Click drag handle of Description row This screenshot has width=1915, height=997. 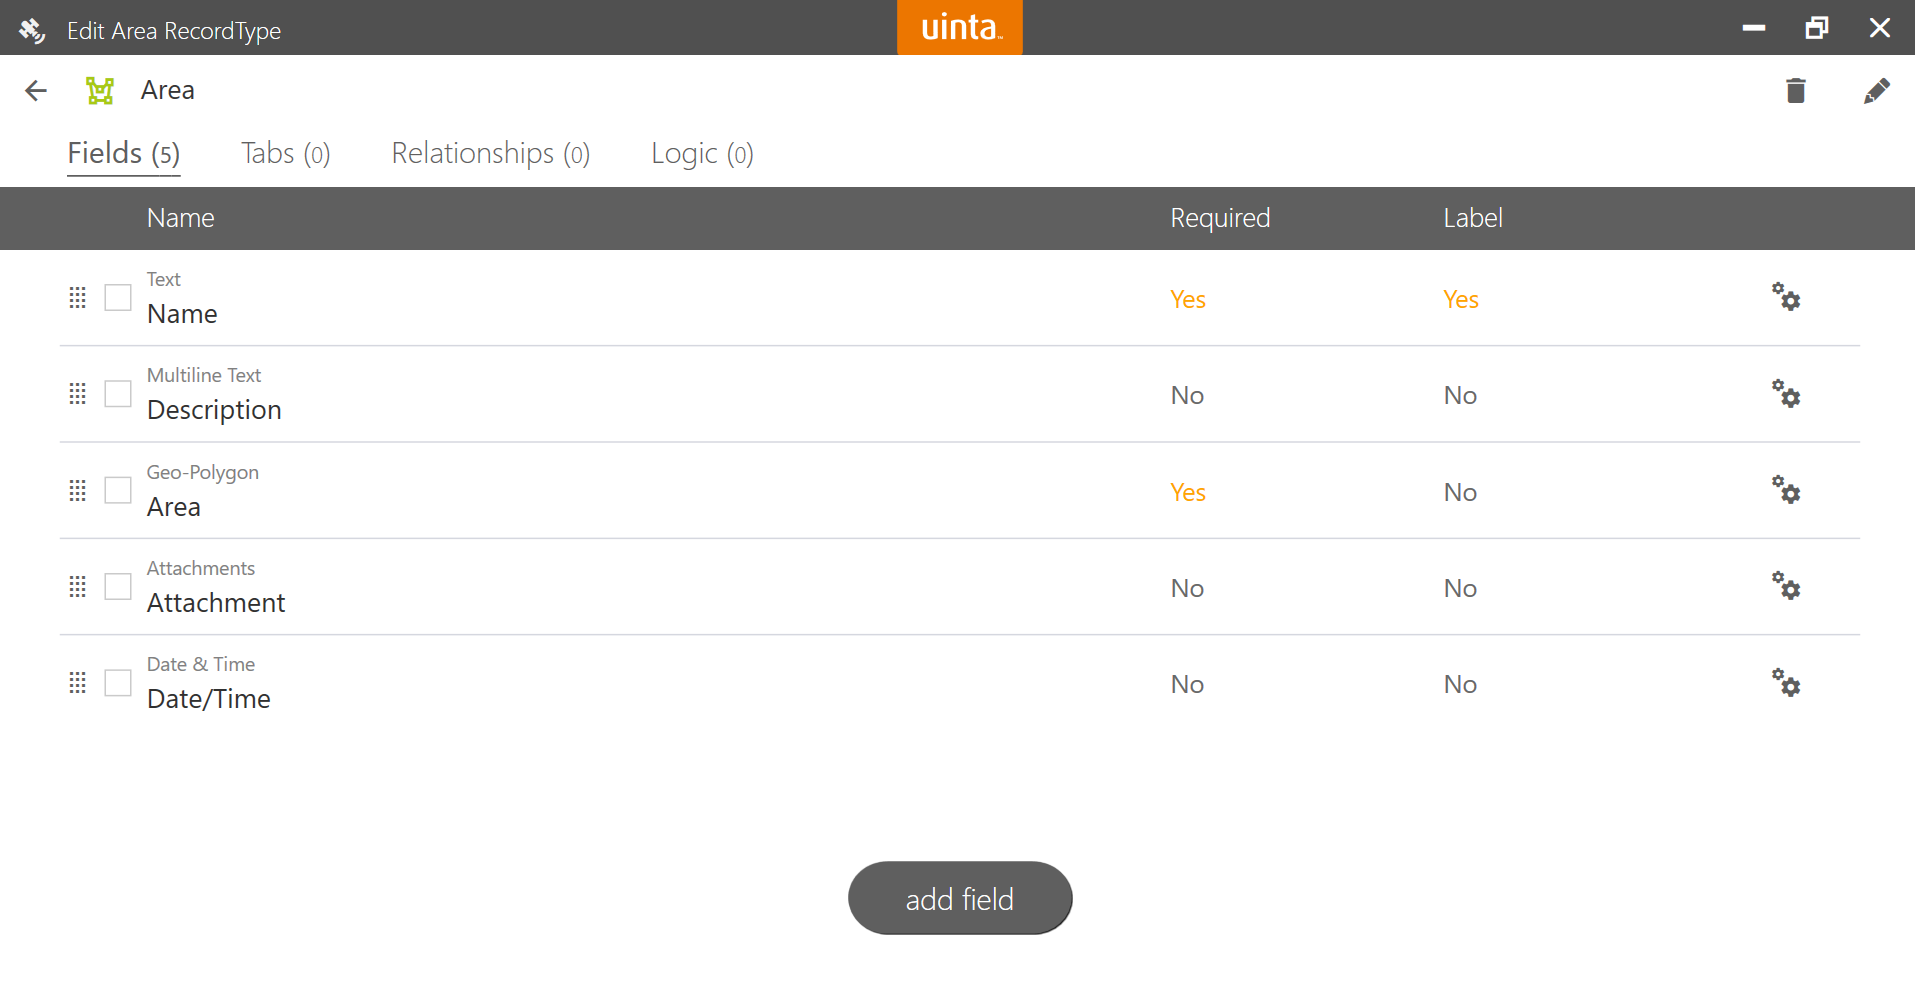[x=78, y=394]
